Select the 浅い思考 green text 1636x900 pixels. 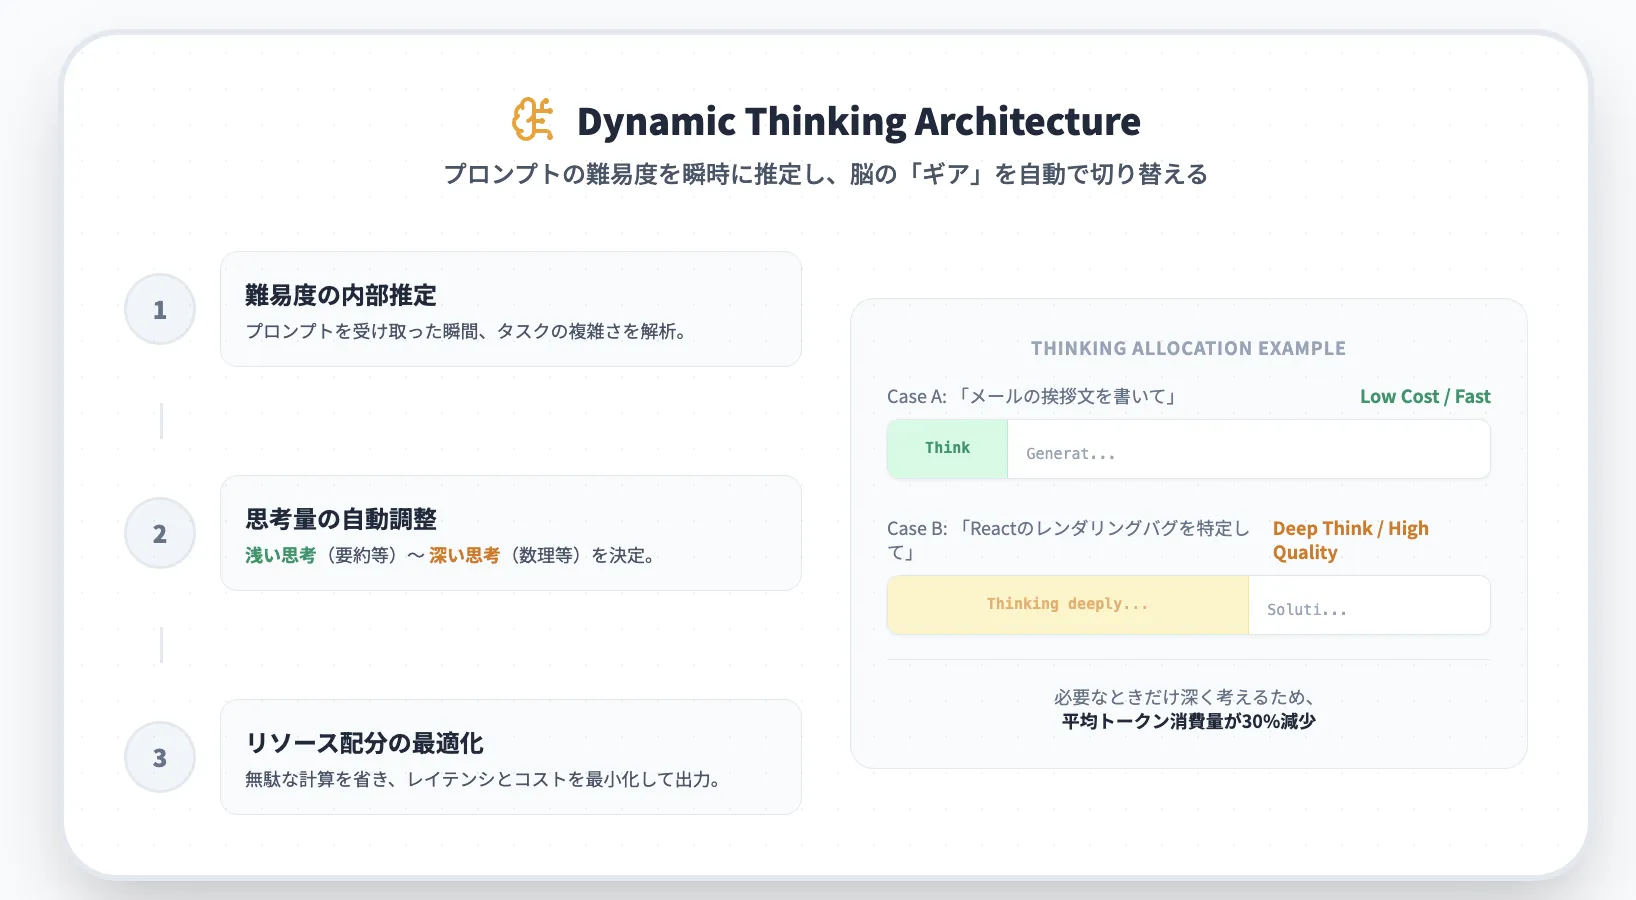(x=279, y=555)
